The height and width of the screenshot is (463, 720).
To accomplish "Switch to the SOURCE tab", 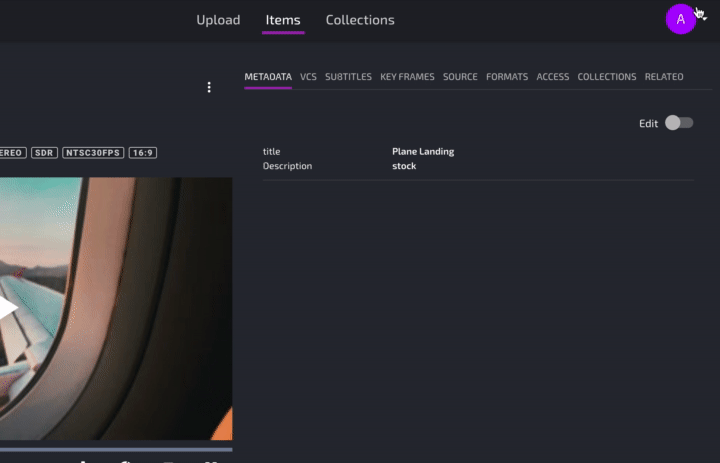I will (x=460, y=77).
